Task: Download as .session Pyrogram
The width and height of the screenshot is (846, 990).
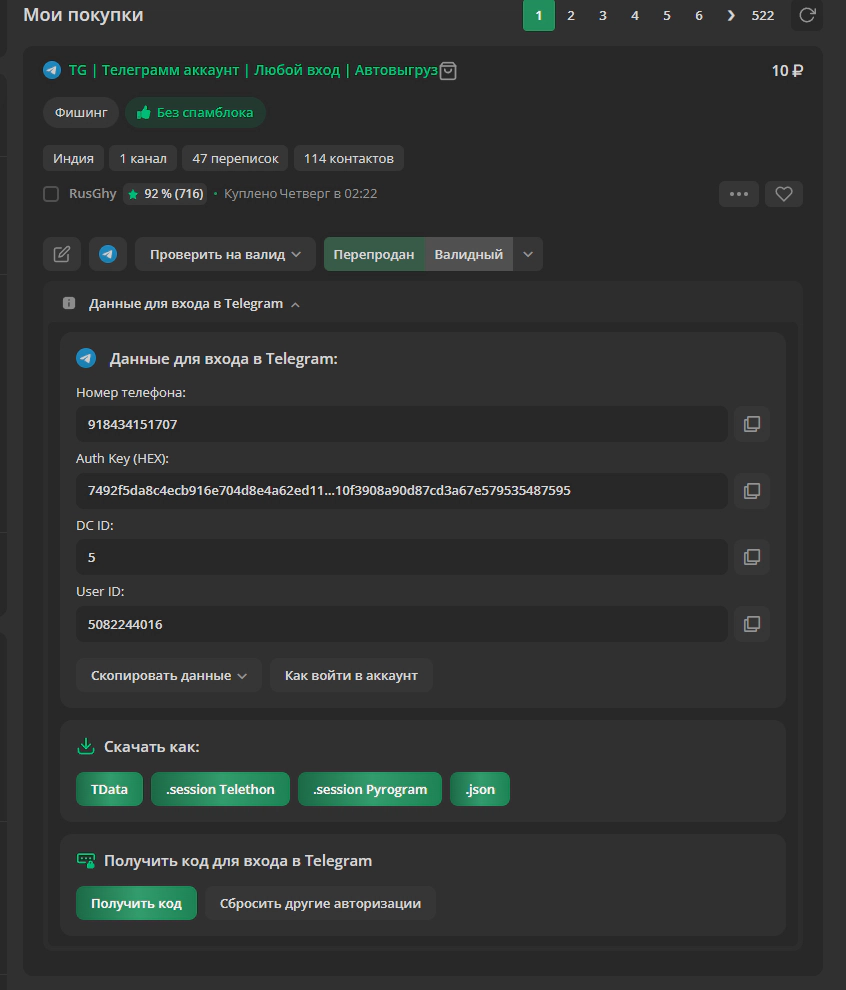Action: (x=370, y=789)
